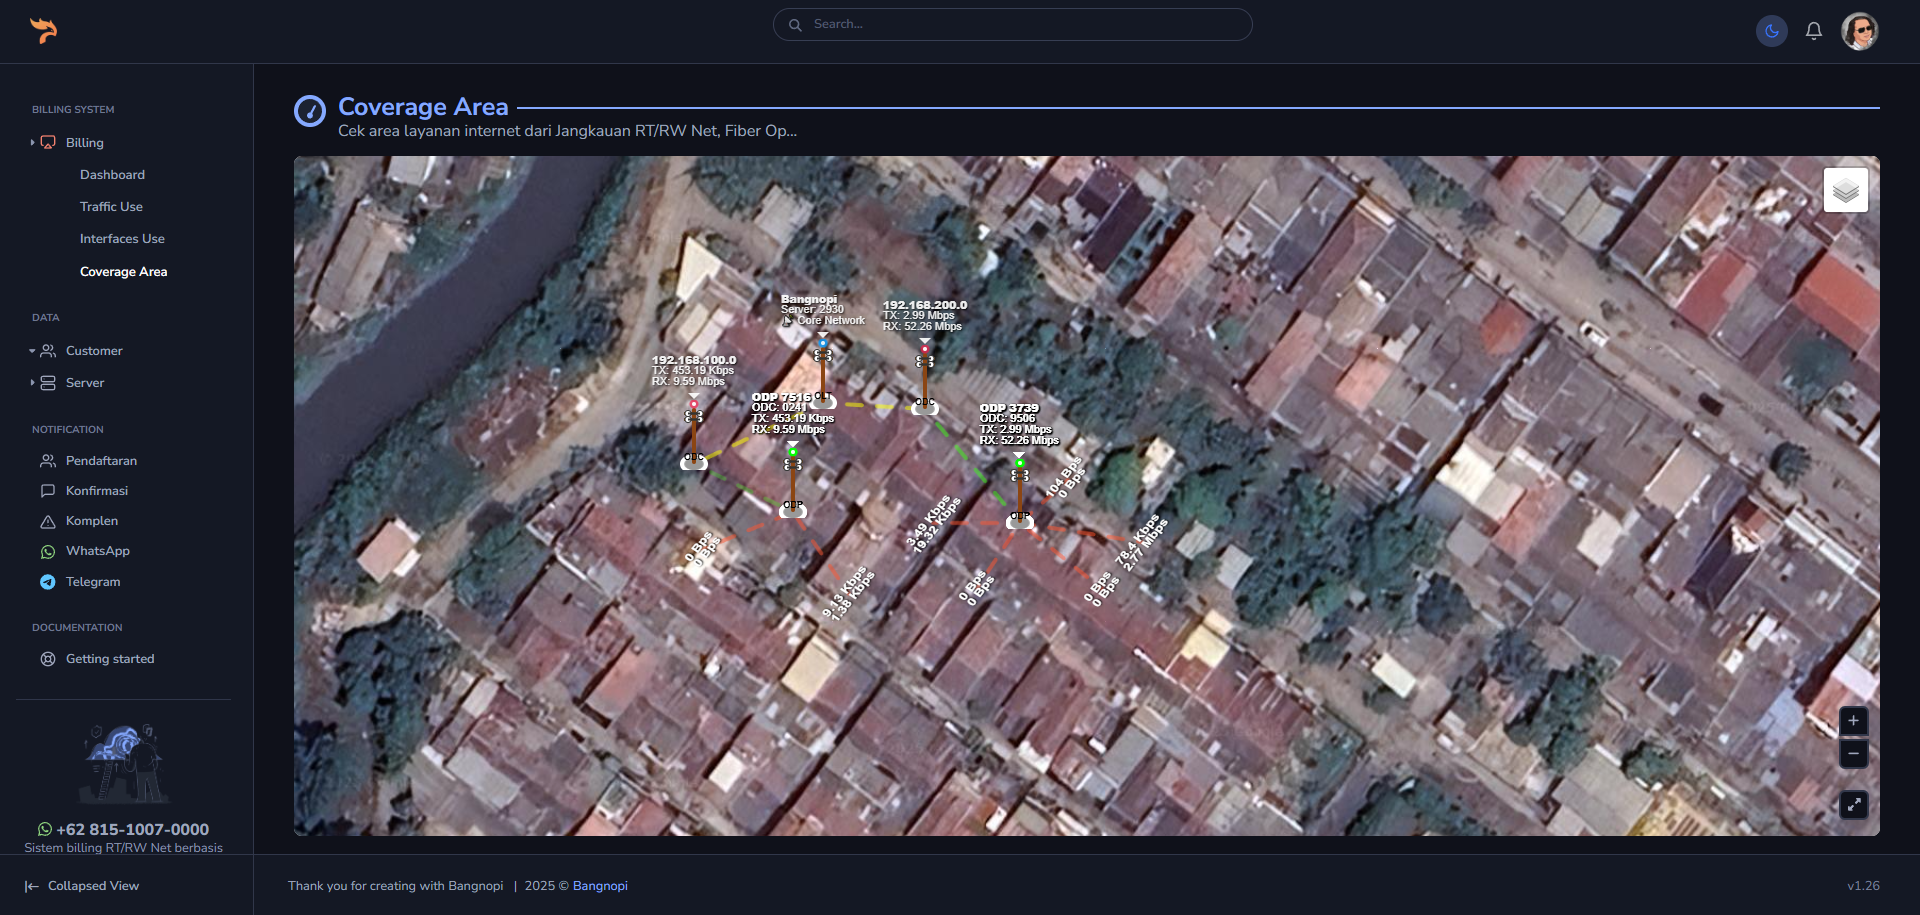1920x915 pixels.
Task: Expand the Billing menu group
Action: (x=84, y=143)
